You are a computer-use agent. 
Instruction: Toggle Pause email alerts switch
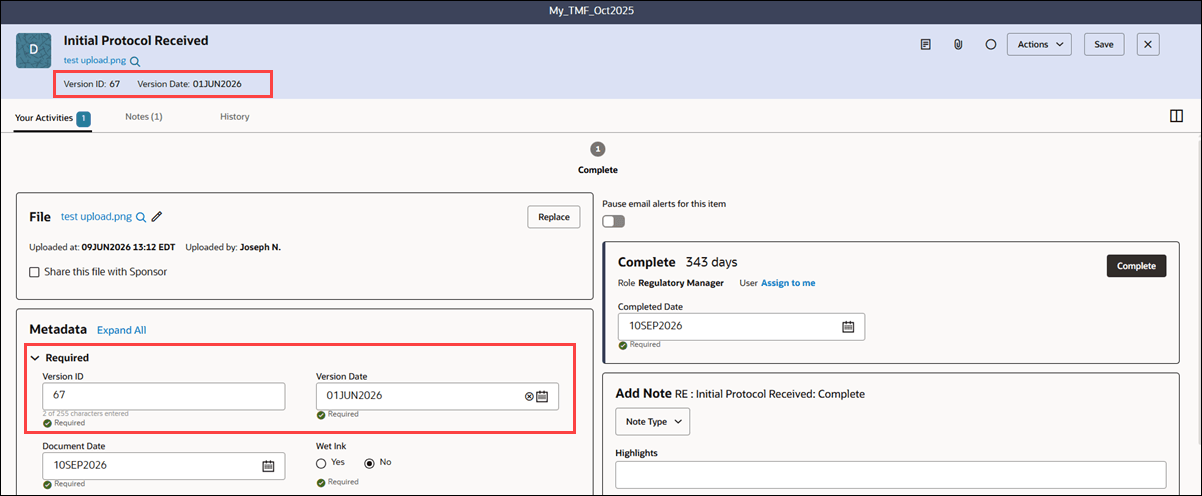pyautogui.click(x=613, y=221)
